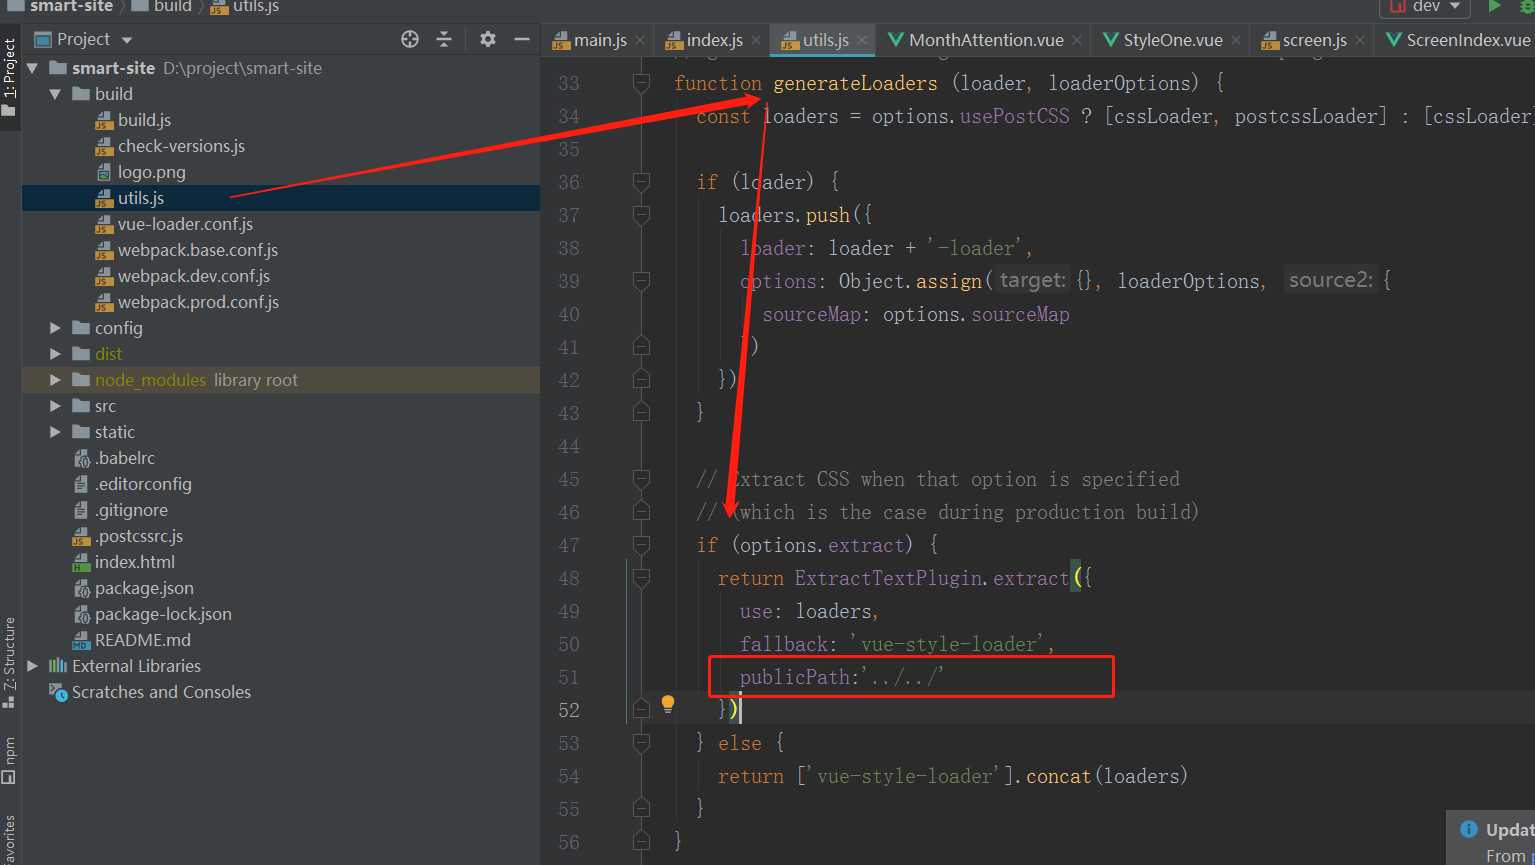Select .postcssrc.js file

pos(138,536)
